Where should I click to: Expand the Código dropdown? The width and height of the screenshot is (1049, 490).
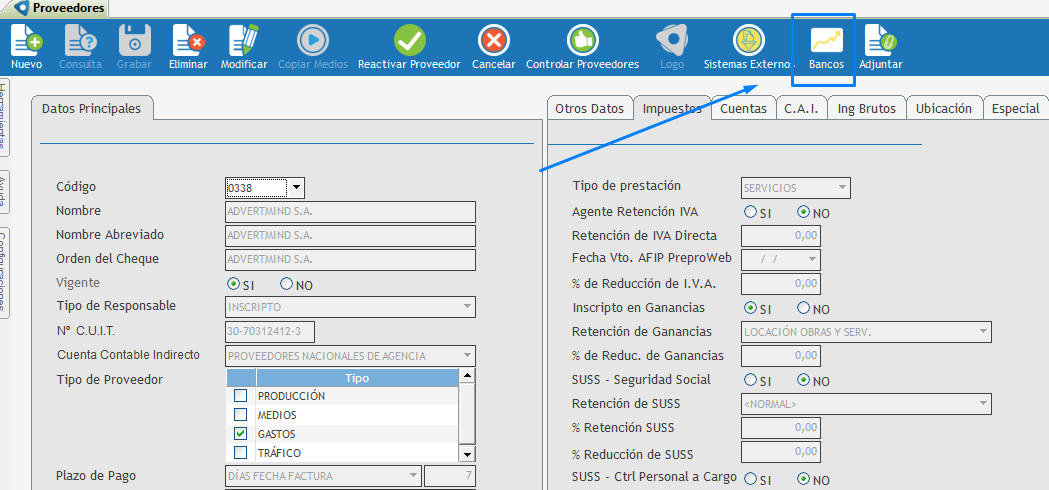pyautogui.click(x=296, y=187)
